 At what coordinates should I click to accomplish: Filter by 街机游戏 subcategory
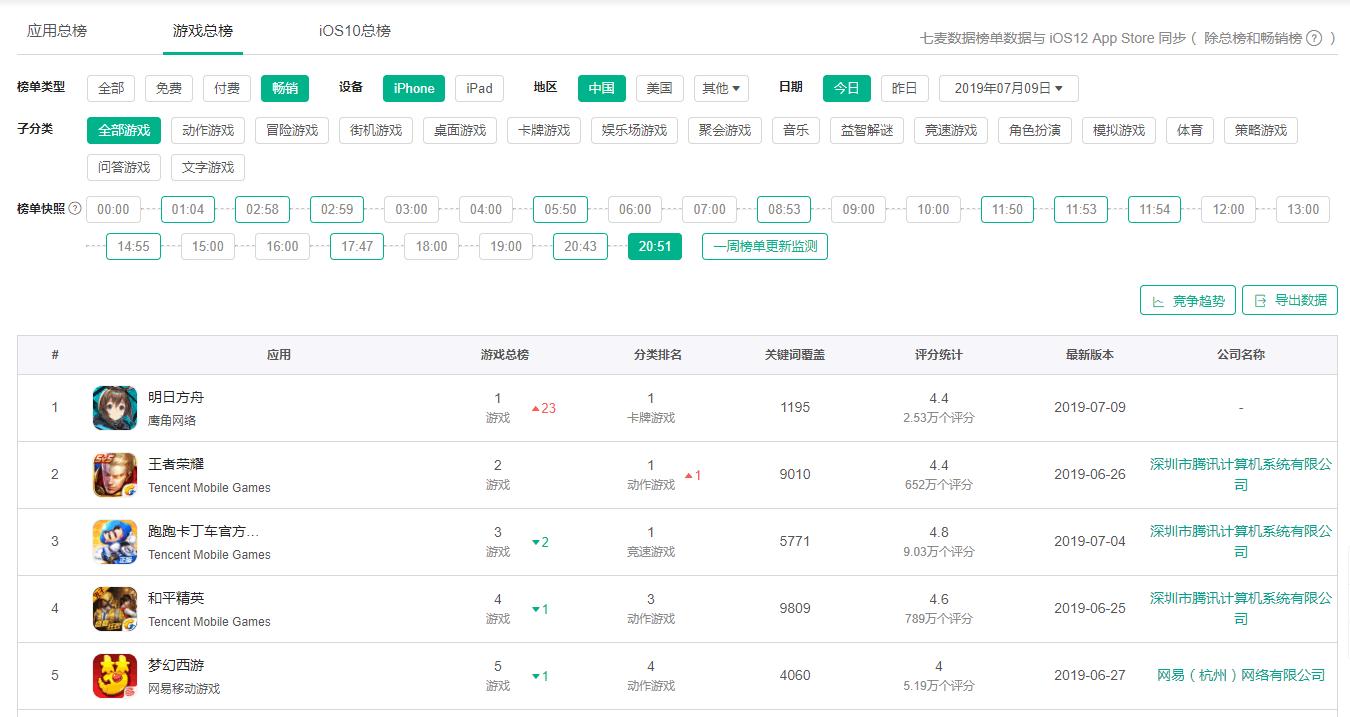coord(376,130)
